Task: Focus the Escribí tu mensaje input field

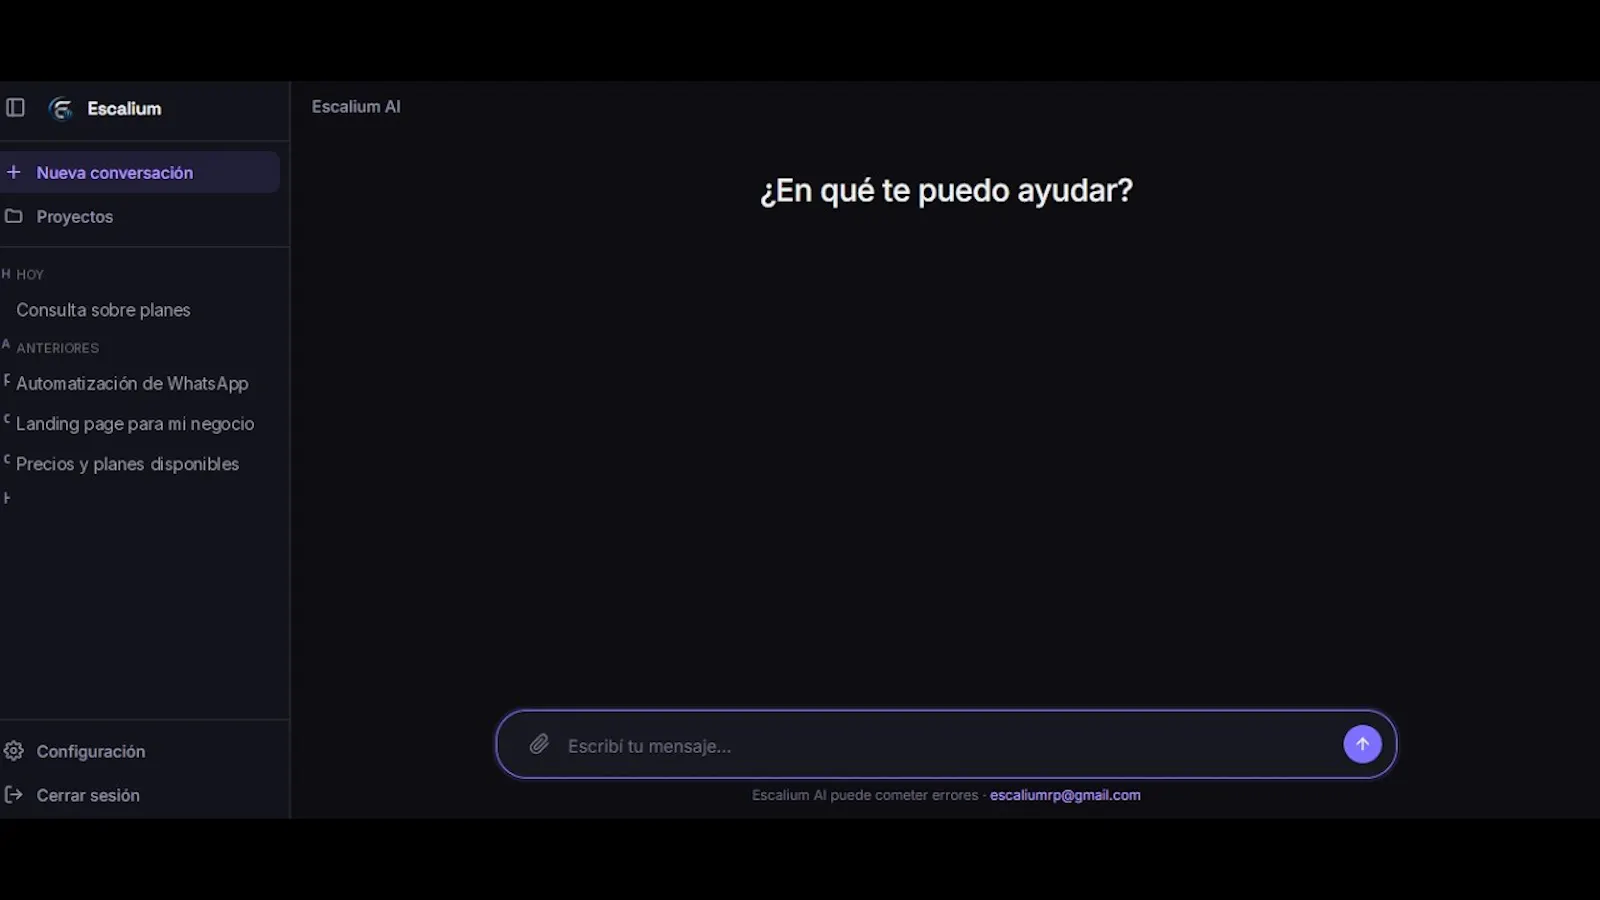Action: 946,745
